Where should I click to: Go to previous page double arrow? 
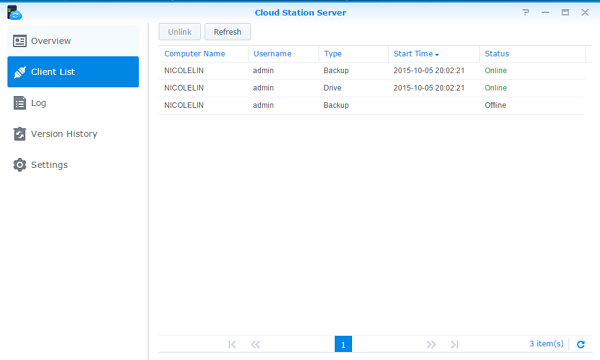coord(255,344)
